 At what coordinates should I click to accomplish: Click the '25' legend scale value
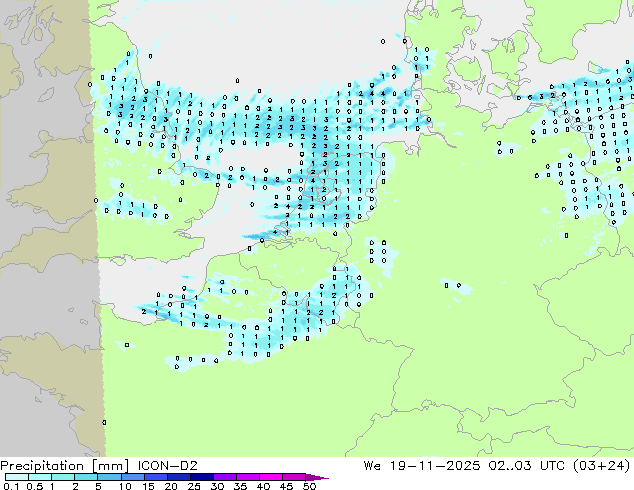[x=194, y=486]
